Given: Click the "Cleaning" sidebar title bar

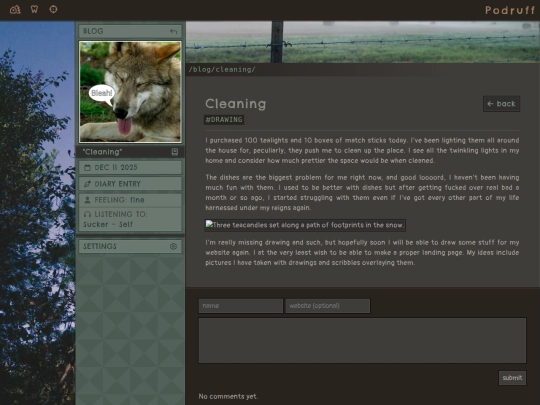Looking at the screenshot, I should [x=130, y=152].
